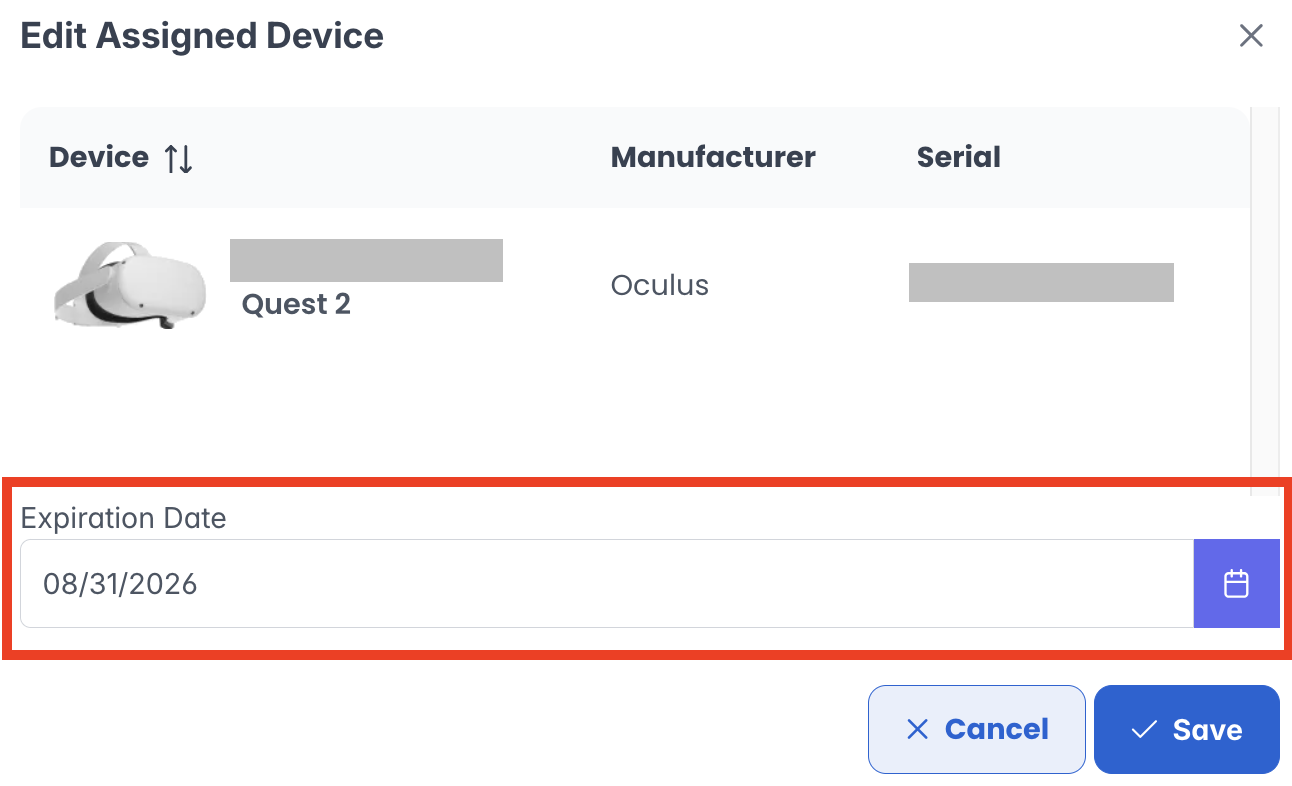Select the Quest 2 device name

(296, 304)
